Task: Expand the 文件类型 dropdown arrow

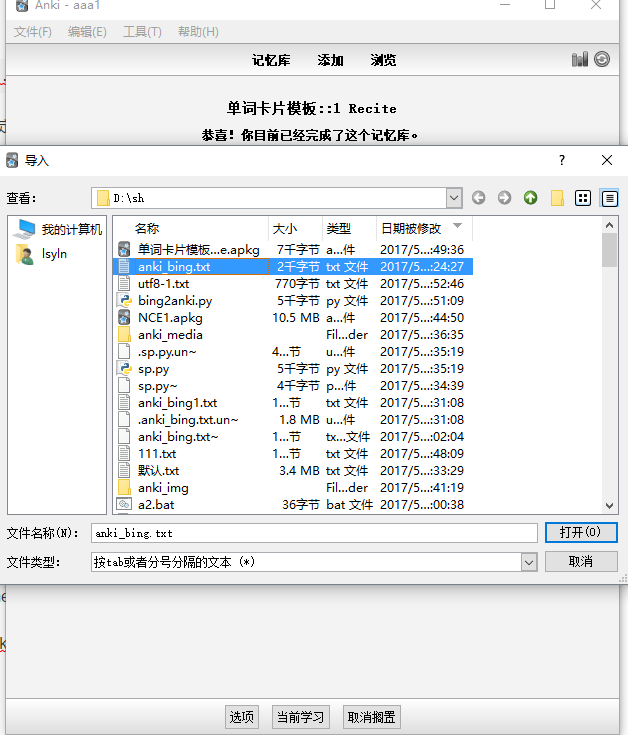Action: 529,562
